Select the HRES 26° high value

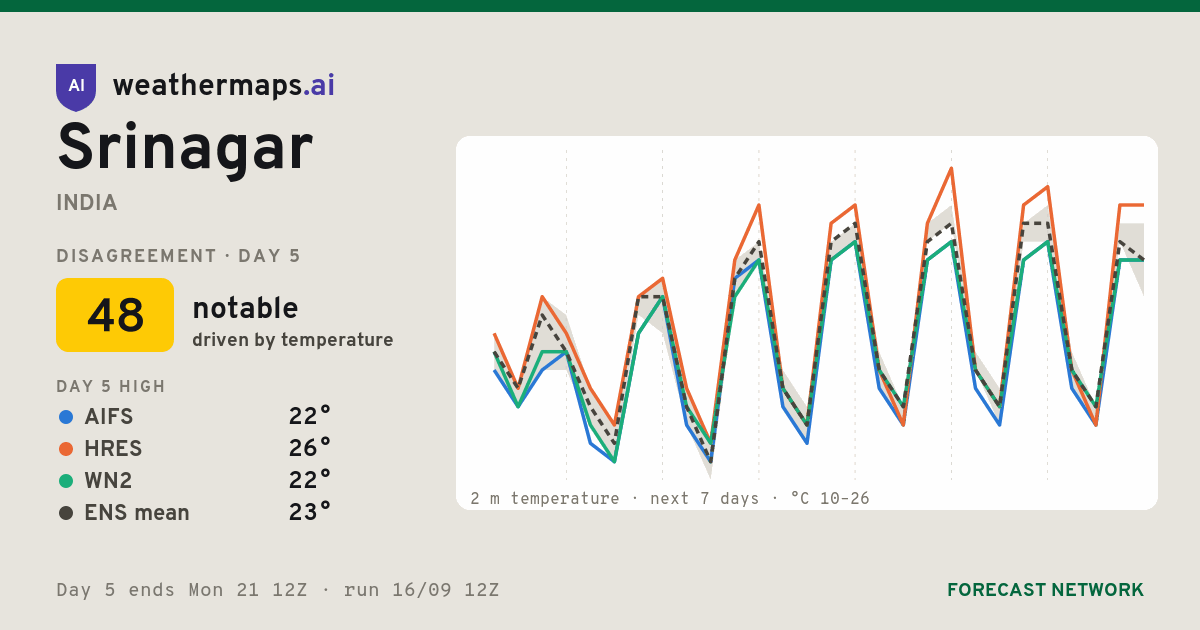pos(310,448)
